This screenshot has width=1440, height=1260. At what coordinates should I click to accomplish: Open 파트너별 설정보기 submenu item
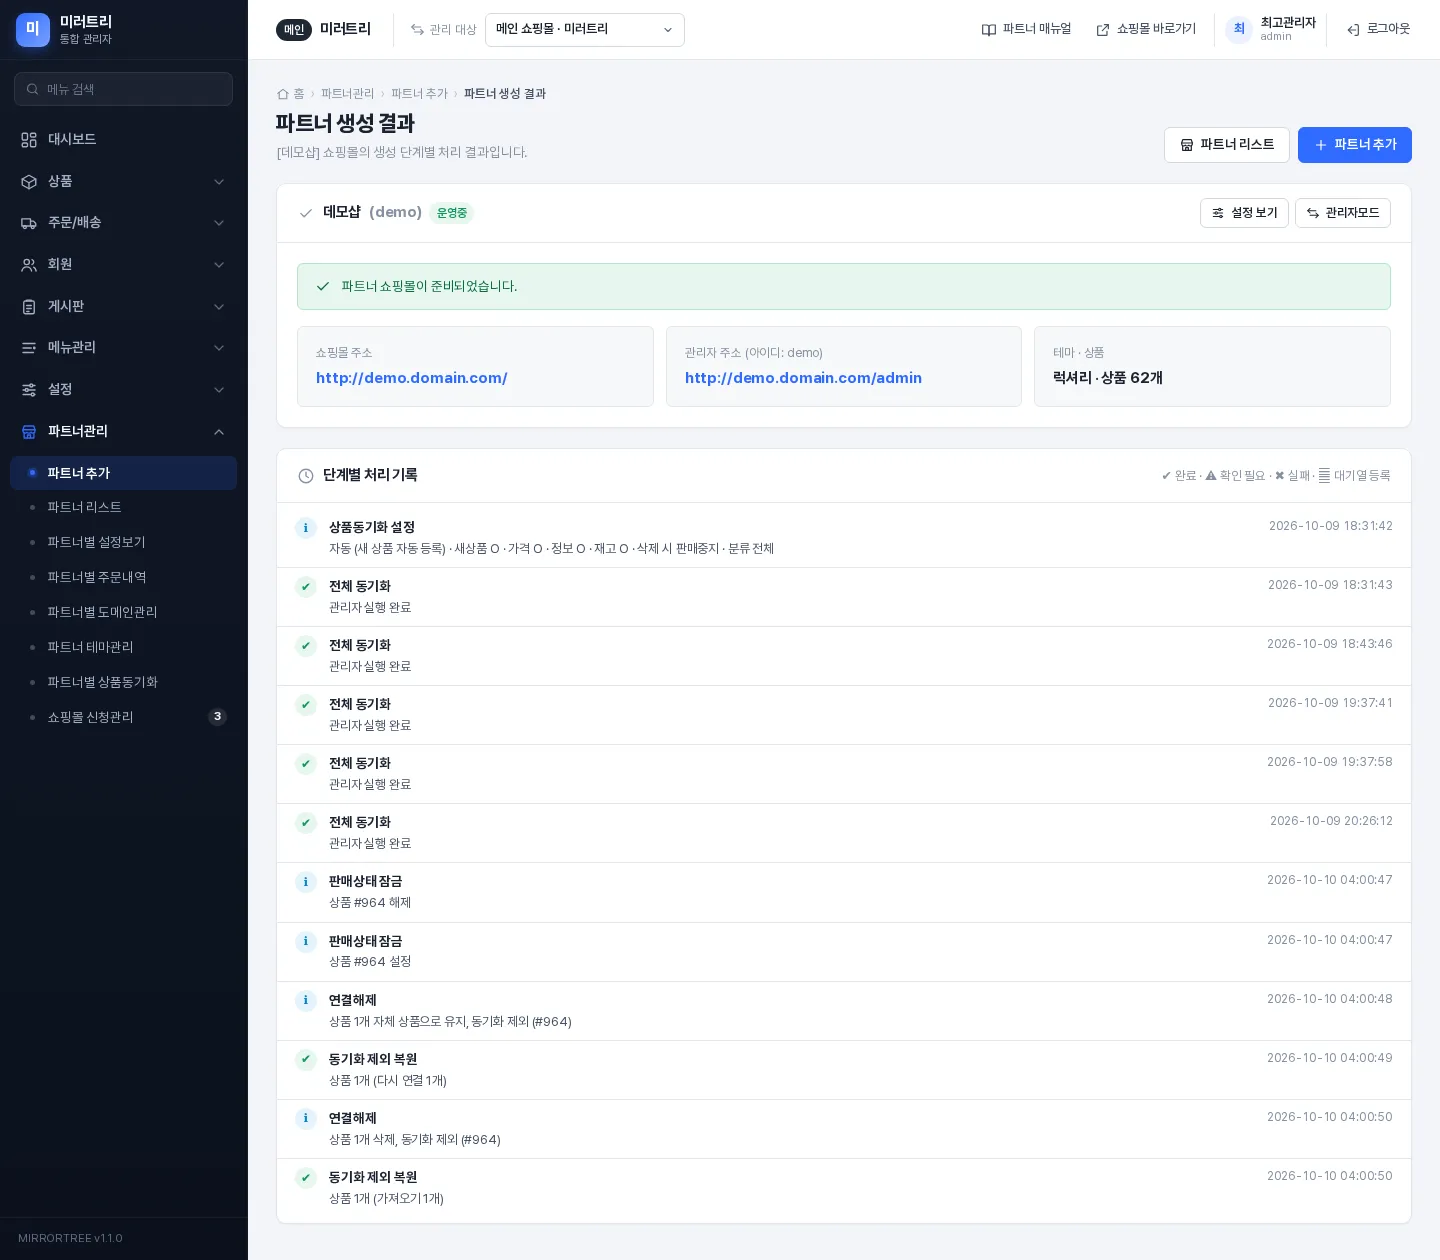(x=124, y=543)
